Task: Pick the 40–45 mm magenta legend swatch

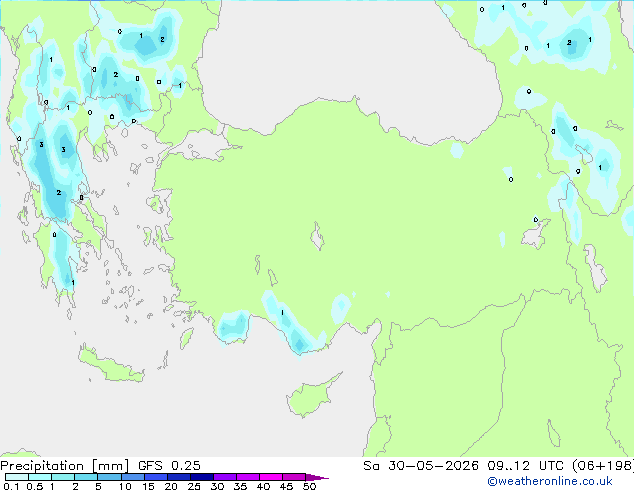Action: [271, 477]
